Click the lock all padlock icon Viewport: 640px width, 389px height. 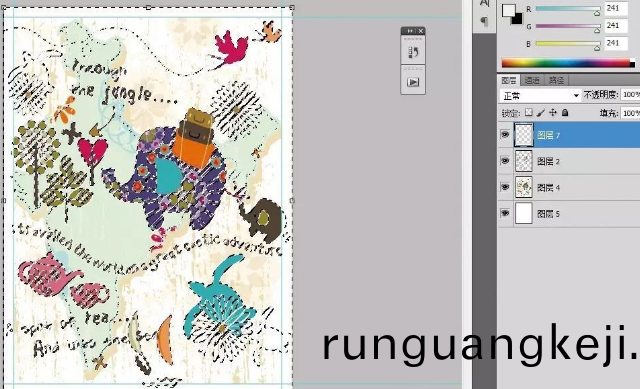click(x=565, y=113)
